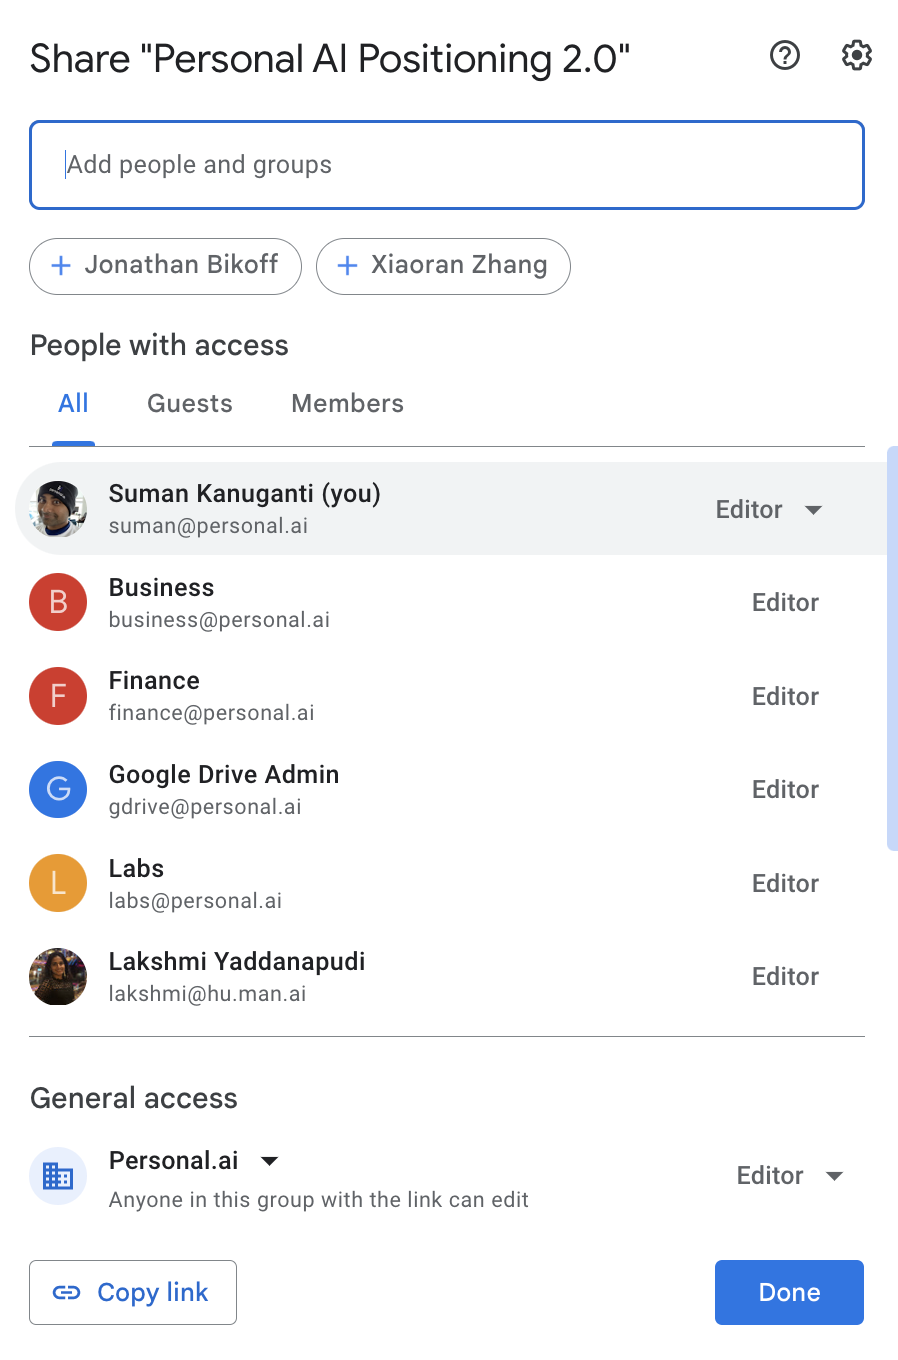
Task: Open Personal.ai general access scope dropdown
Action: 194,1161
